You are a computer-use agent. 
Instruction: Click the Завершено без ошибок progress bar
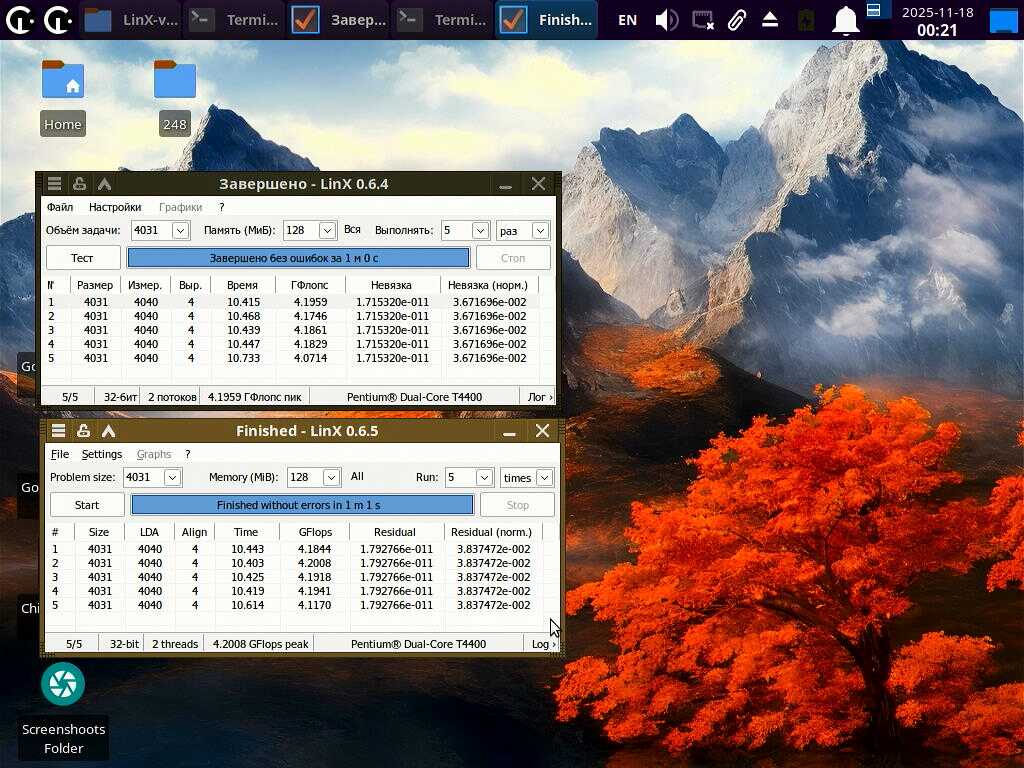coord(298,258)
